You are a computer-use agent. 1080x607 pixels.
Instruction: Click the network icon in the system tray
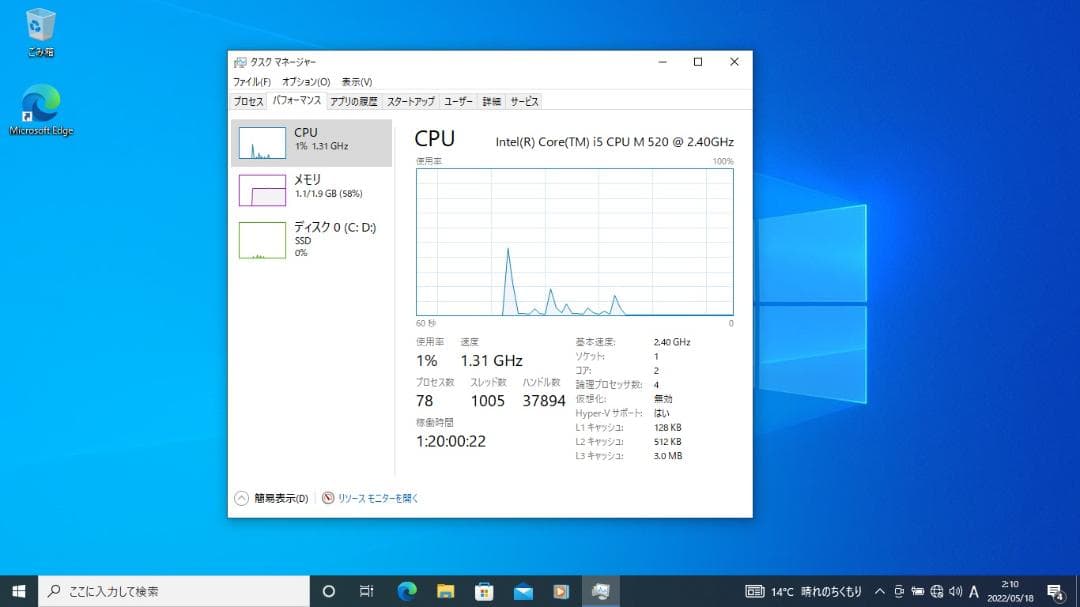[937, 591]
